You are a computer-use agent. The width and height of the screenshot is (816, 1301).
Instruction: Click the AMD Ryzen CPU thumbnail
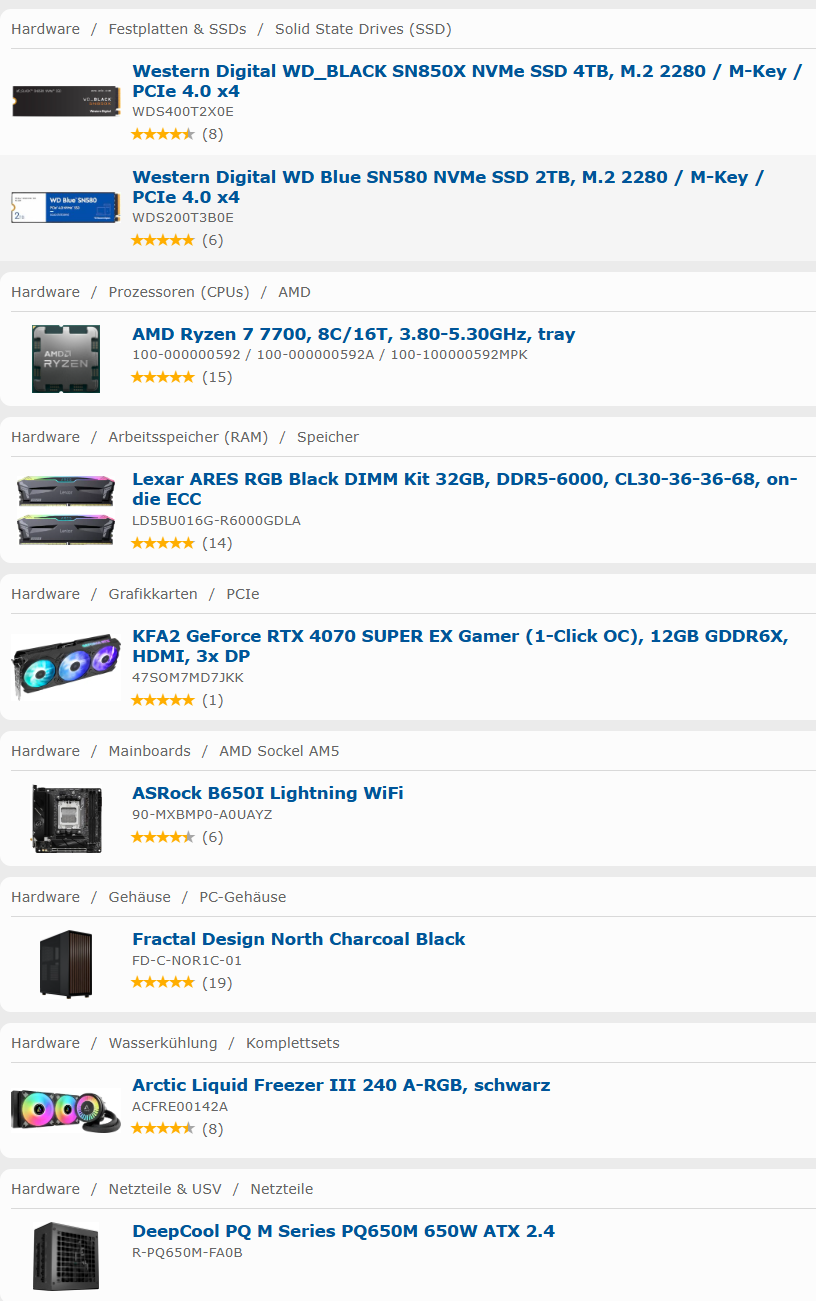coord(66,358)
